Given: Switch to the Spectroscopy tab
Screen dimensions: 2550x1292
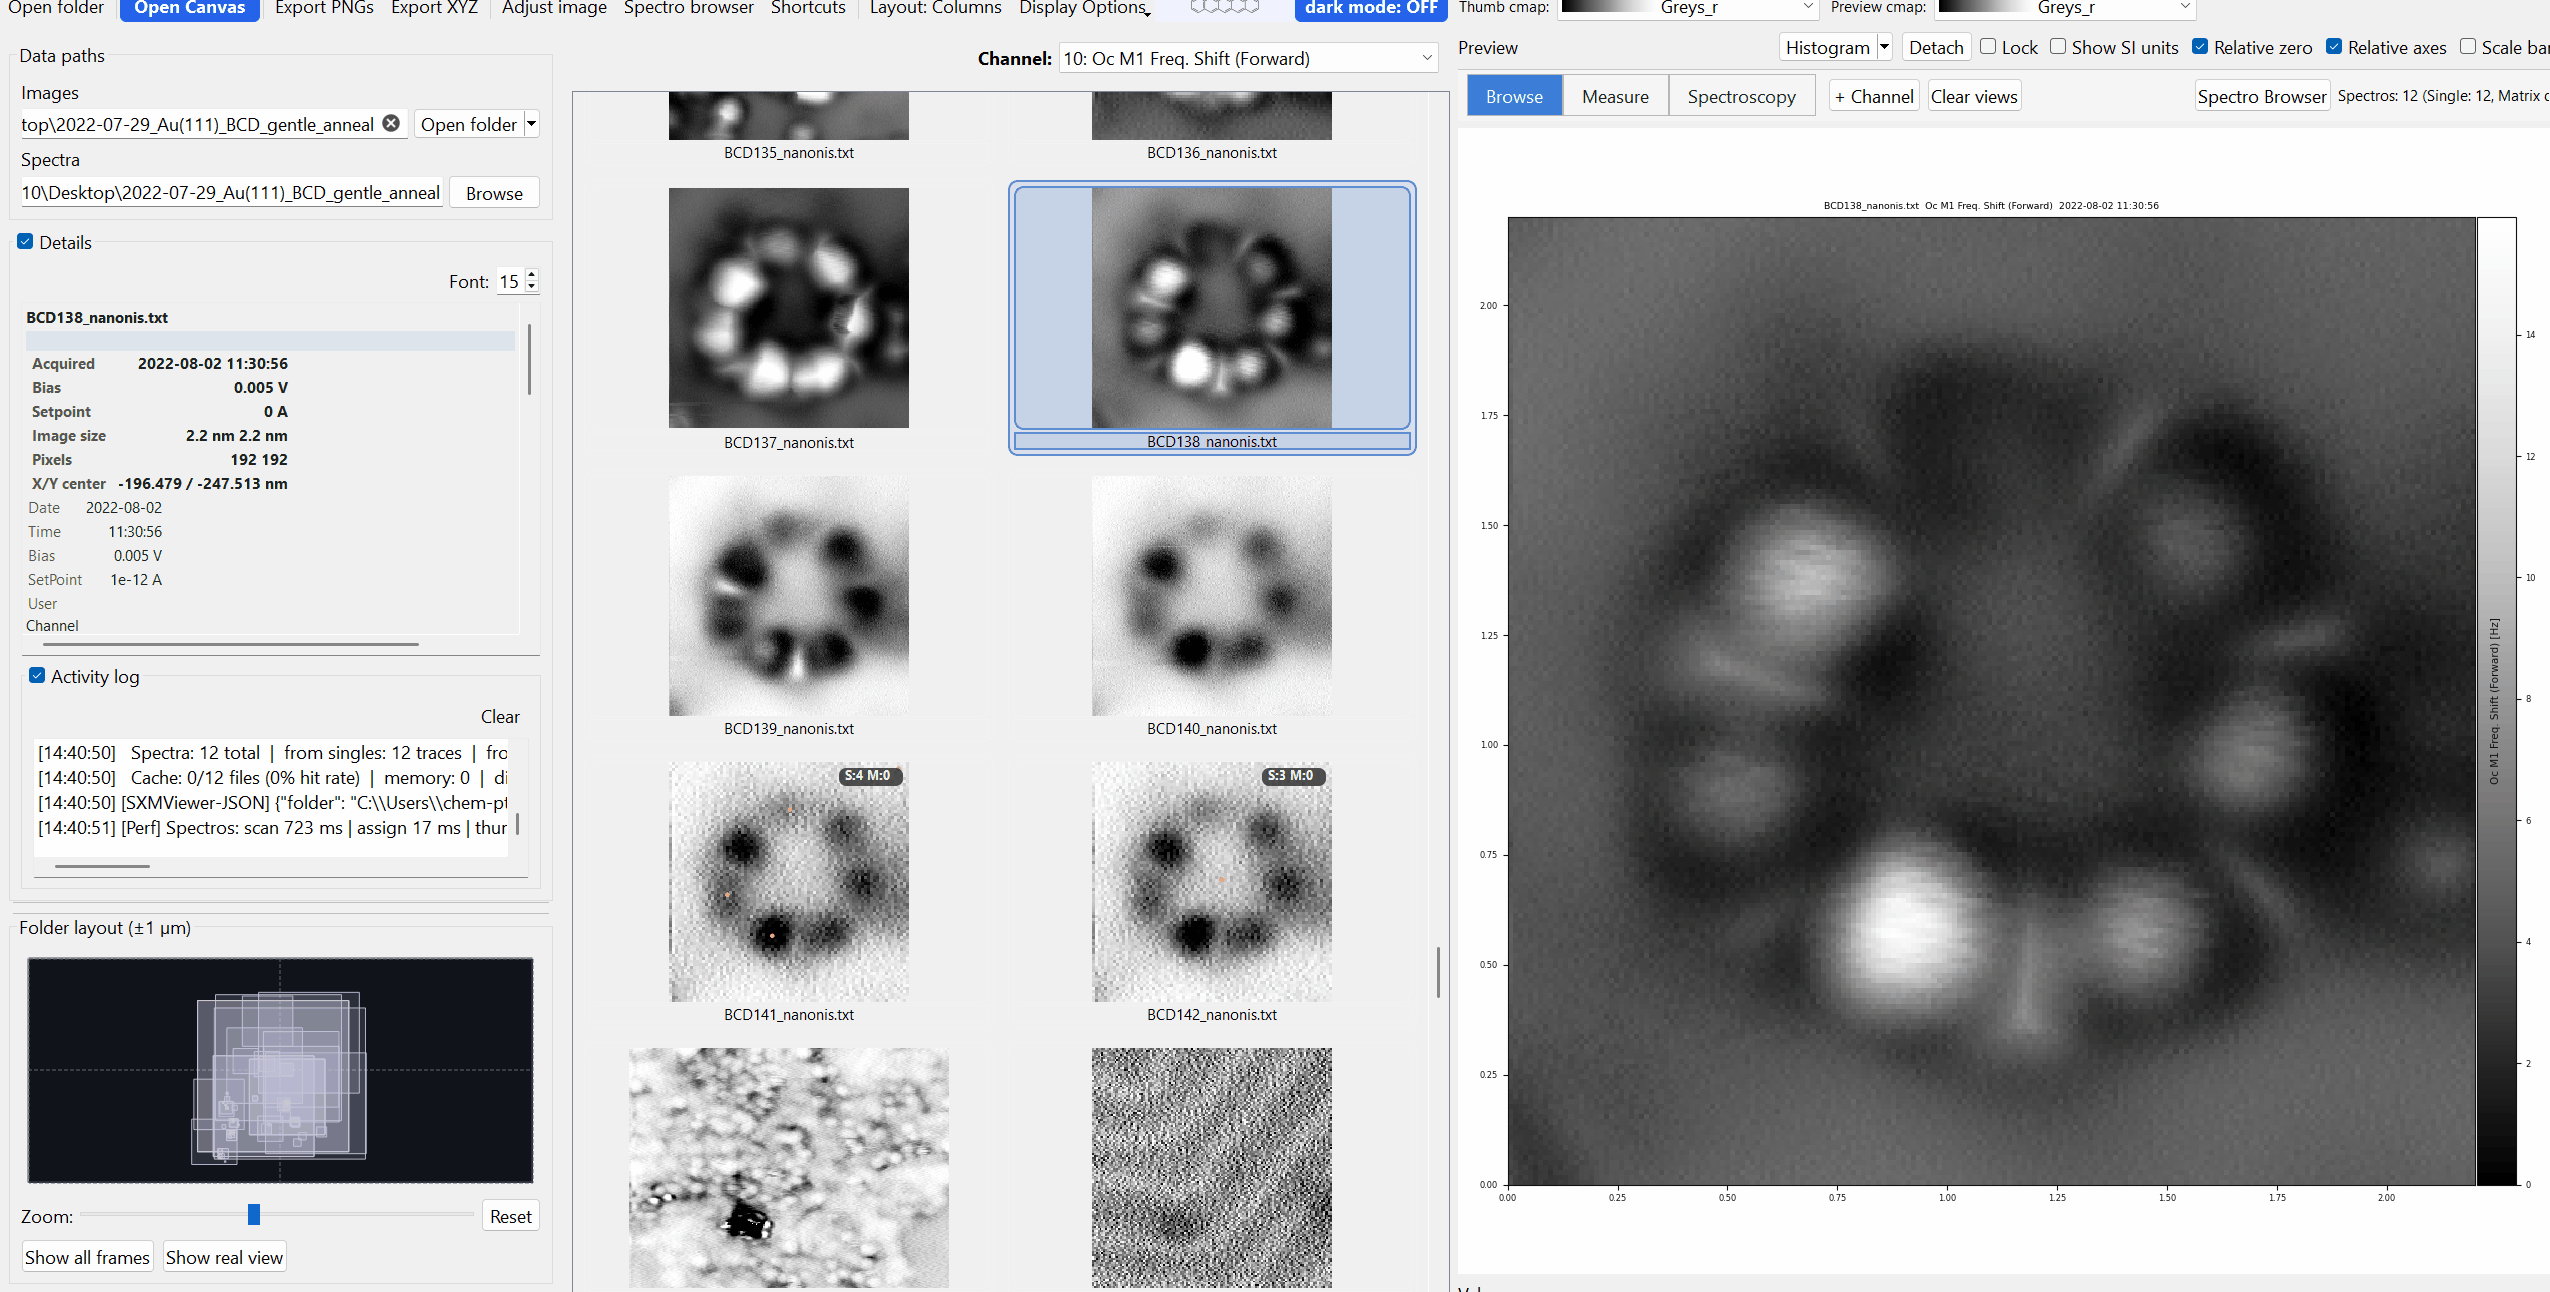Looking at the screenshot, I should point(1741,95).
